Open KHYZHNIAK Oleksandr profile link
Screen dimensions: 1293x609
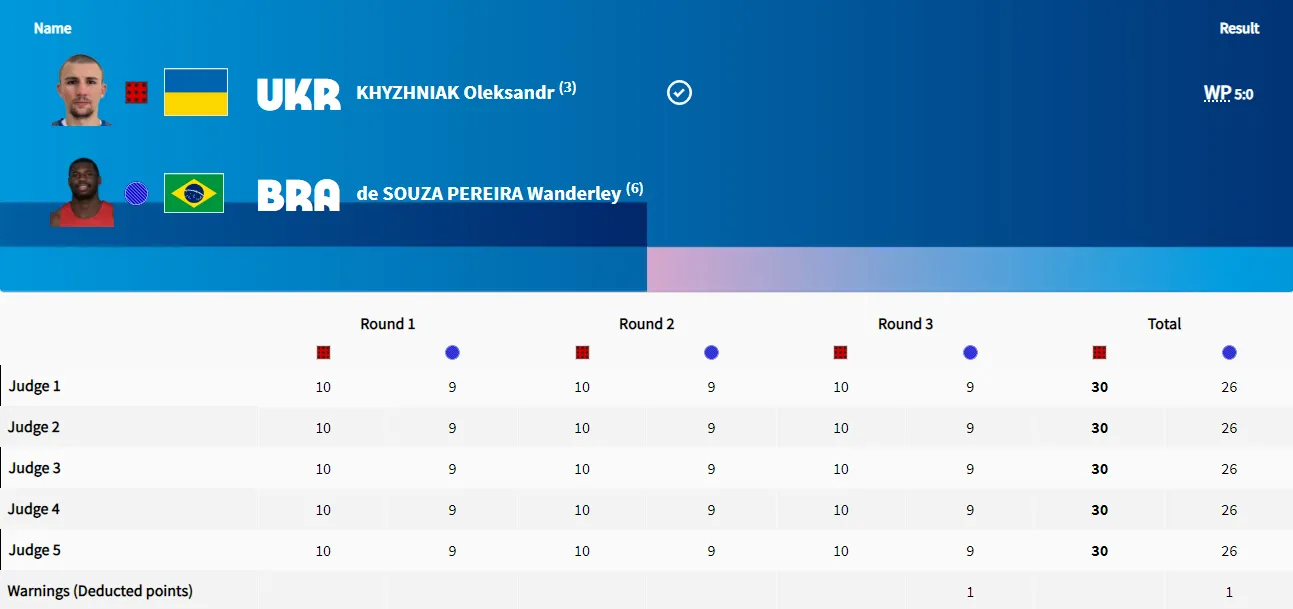[x=455, y=93]
